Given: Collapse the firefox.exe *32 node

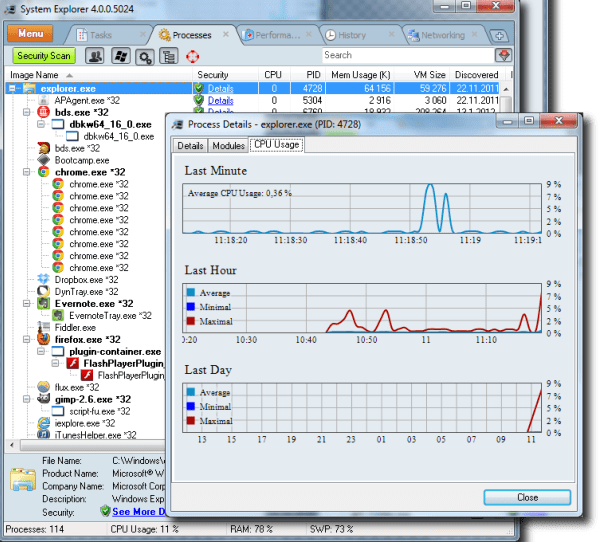Looking at the screenshot, I should point(26,340).
